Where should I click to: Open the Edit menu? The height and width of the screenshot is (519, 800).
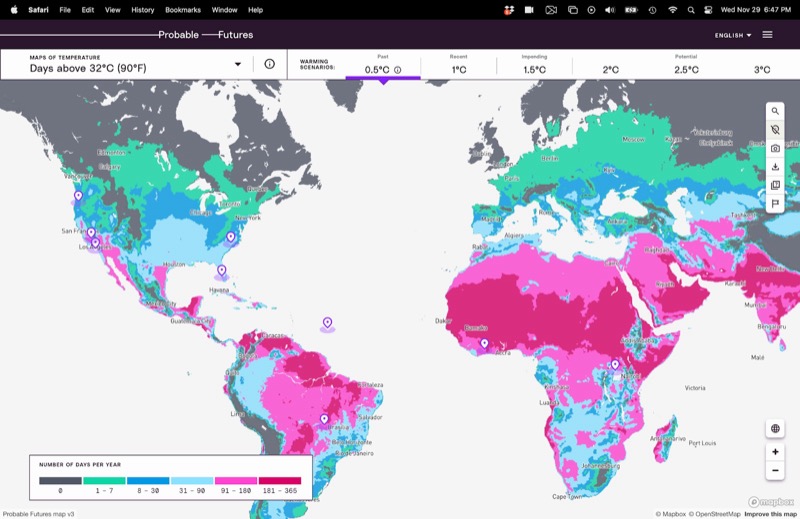(x=88, y=10)
